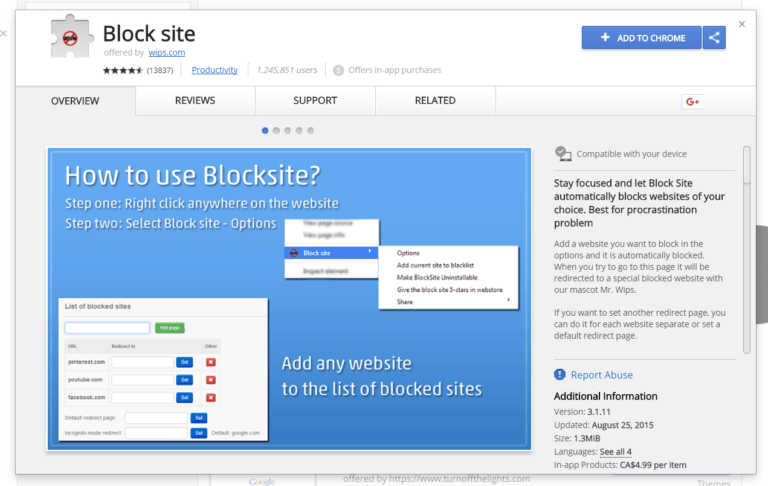Viewport: 768px width, 486px height.
Task: Click the Offers in-app purchases text
Action: coord(395,70)
